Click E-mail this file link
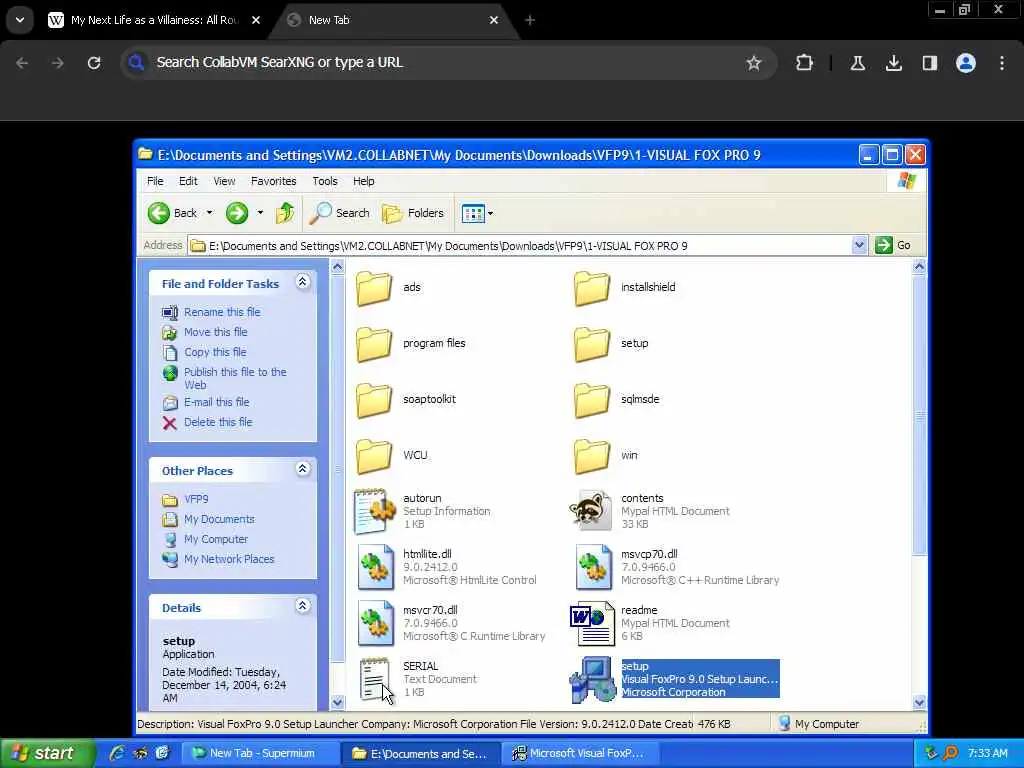This screenshot has width=1024, height=768. [216, 402]
